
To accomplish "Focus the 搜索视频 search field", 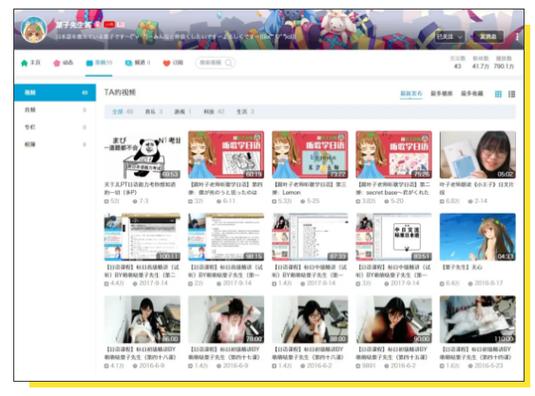I will coord(215,63).
